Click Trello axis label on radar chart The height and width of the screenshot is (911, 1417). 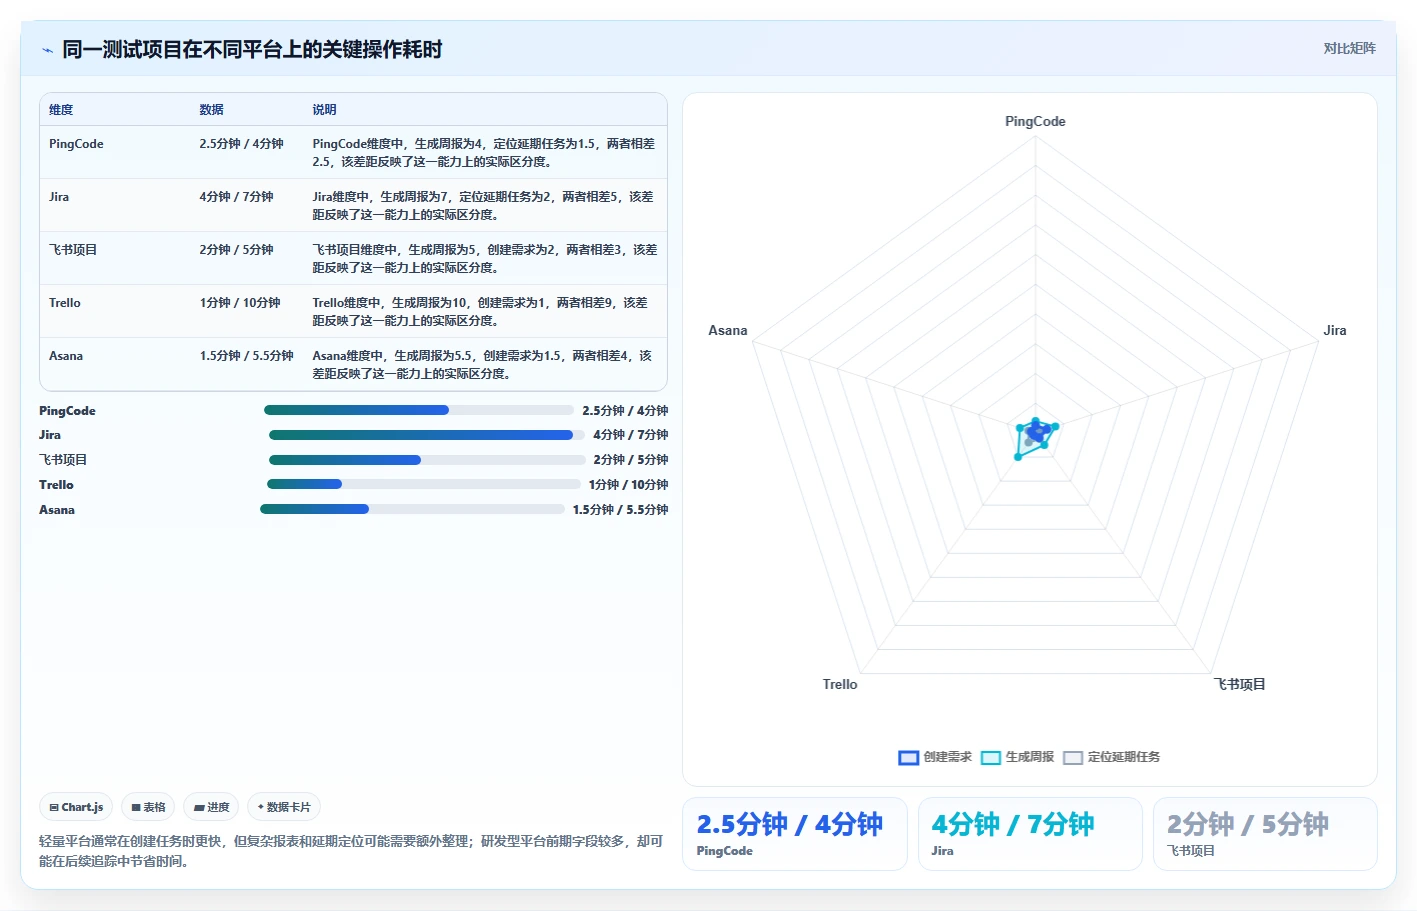tap(840, 684)
